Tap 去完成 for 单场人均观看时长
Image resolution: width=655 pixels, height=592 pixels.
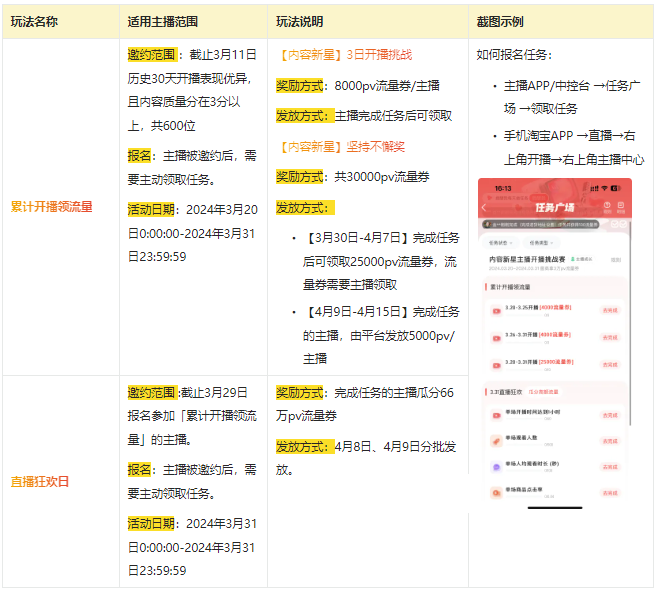click(610, 467)
